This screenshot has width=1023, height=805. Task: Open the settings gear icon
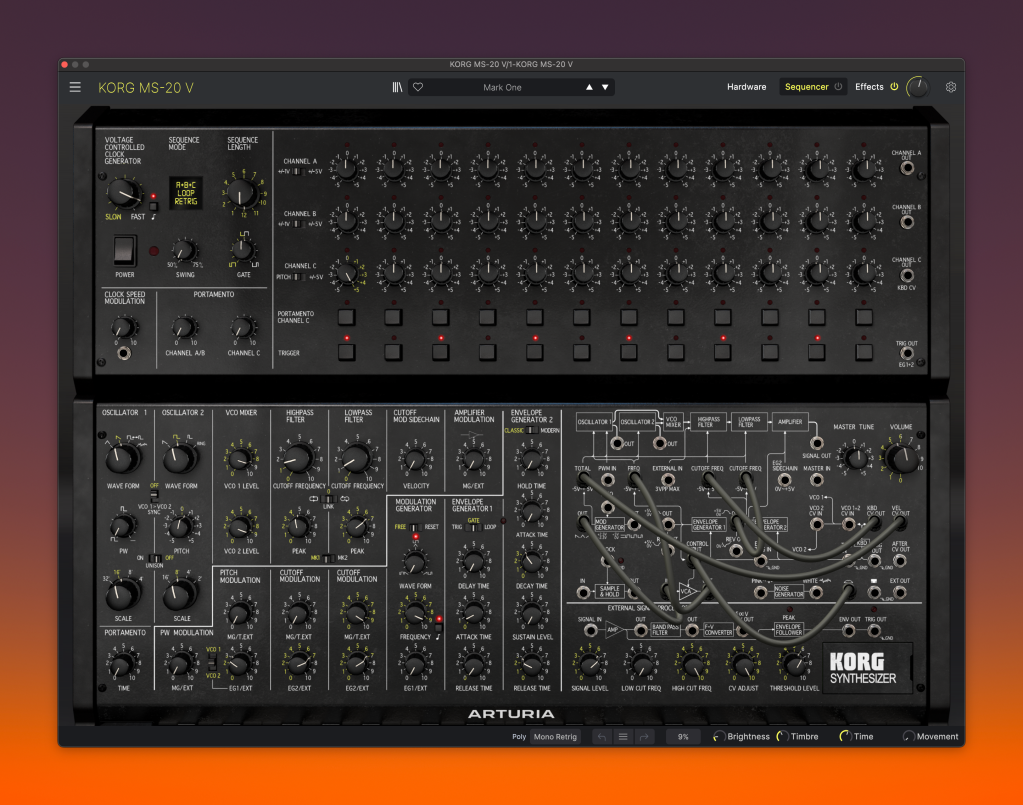point(951,87)
